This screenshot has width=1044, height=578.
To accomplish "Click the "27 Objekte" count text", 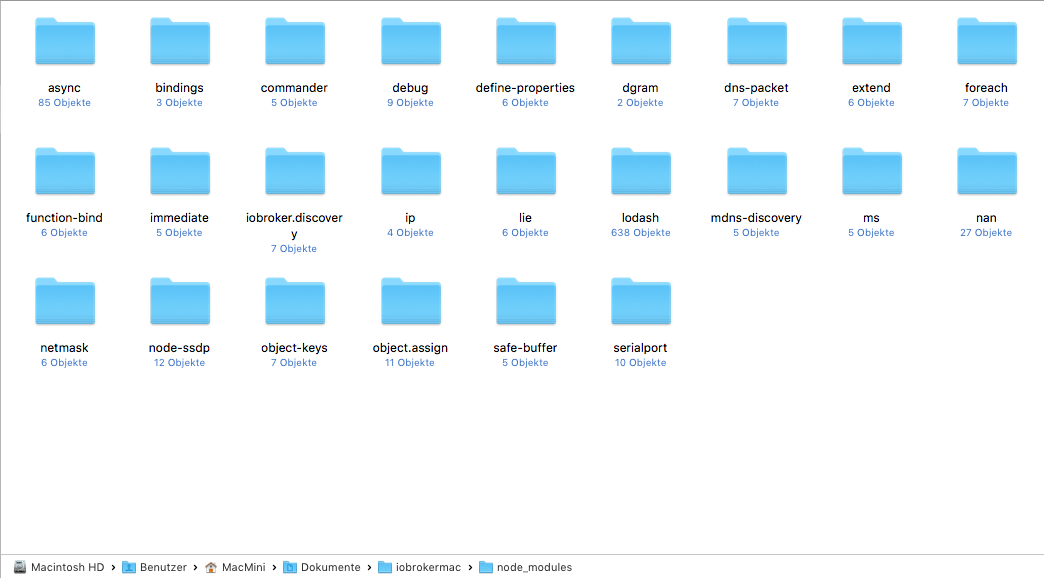I will pos(986,232).
